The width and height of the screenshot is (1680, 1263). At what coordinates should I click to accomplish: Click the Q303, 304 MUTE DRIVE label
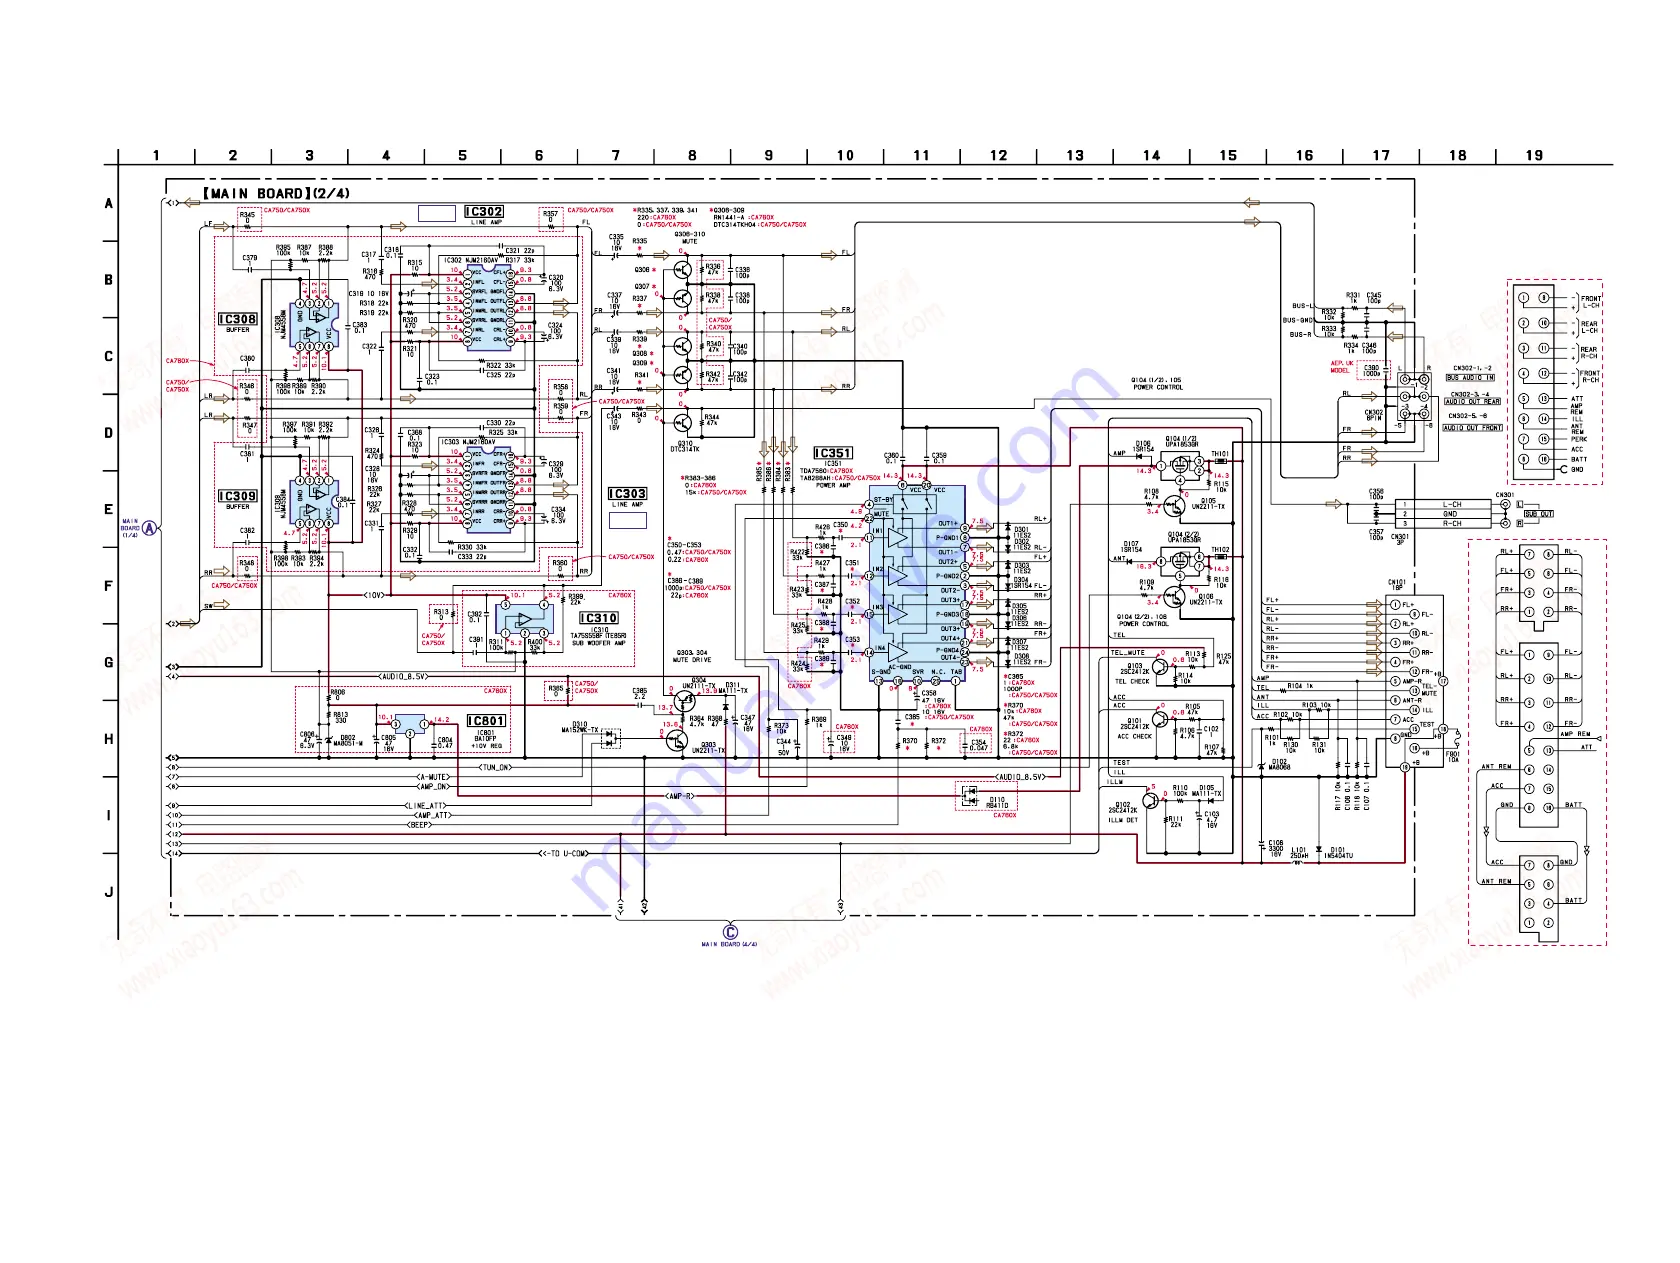coord(692,656)
